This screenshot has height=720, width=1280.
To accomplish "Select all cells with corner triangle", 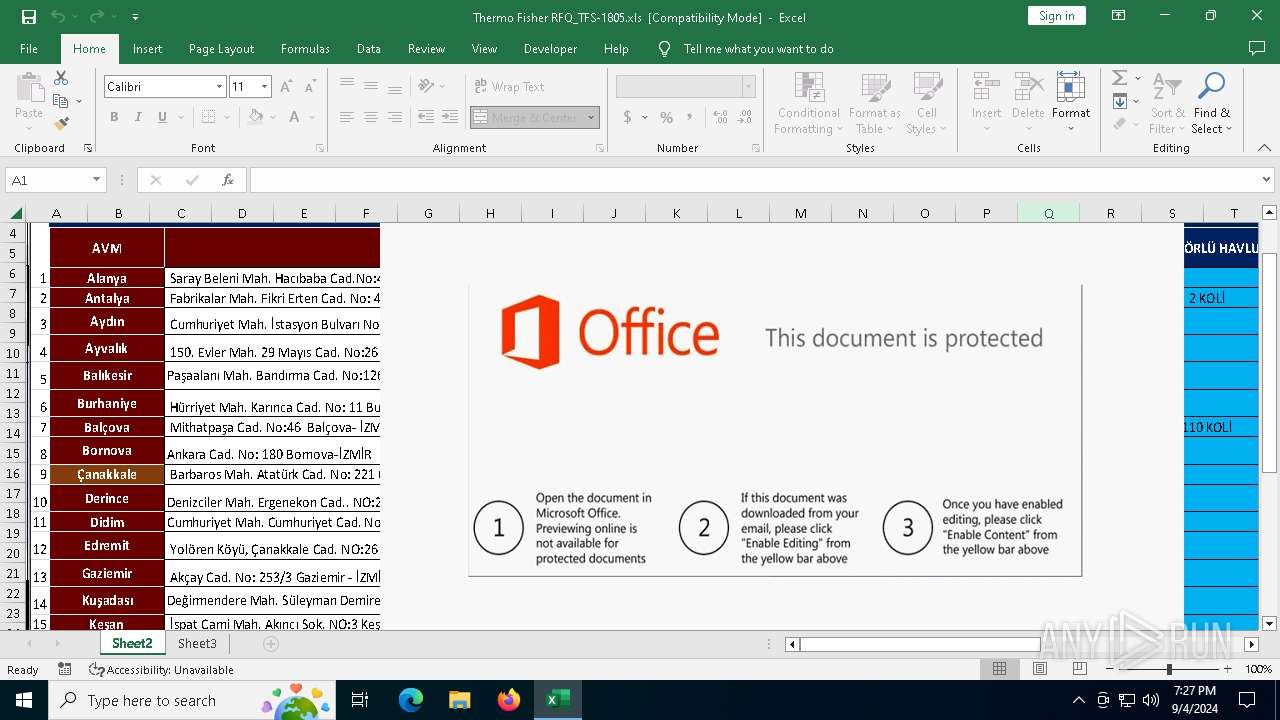I will click(x=15, y=213).
